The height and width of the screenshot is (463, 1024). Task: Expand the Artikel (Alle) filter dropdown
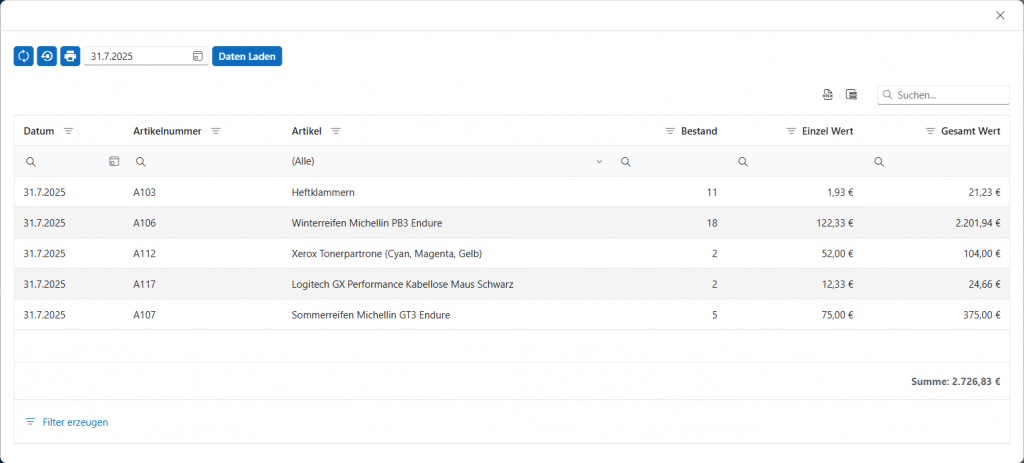click(600, 162)
